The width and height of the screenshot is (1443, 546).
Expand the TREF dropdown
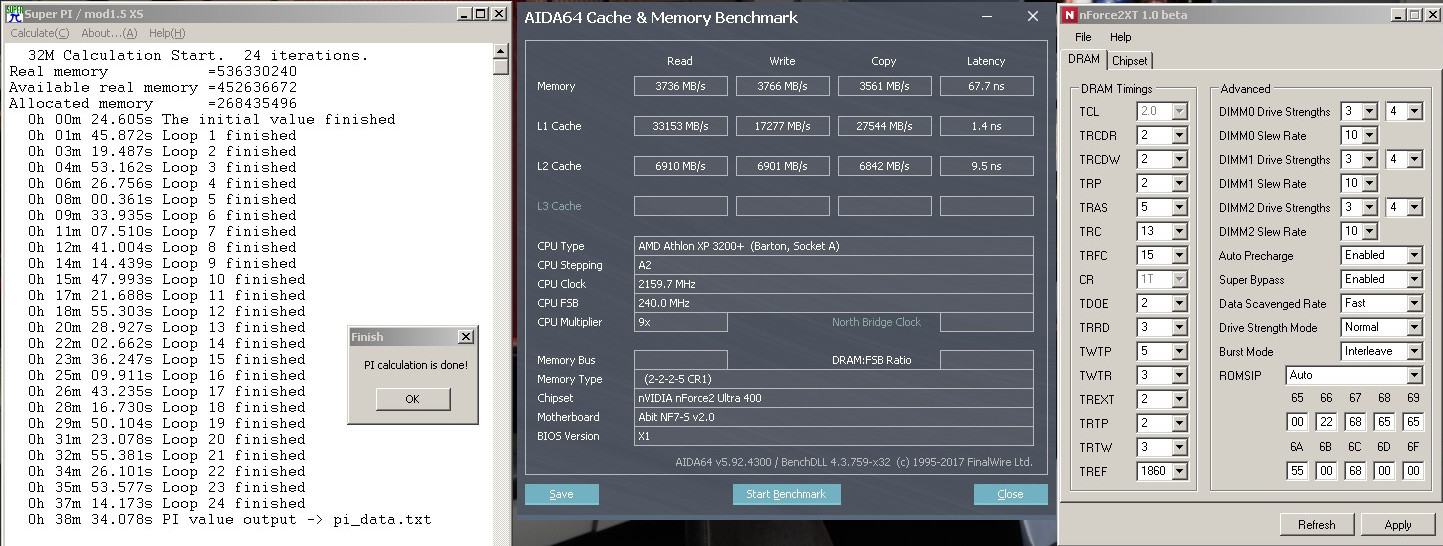tap(1179, 471)
